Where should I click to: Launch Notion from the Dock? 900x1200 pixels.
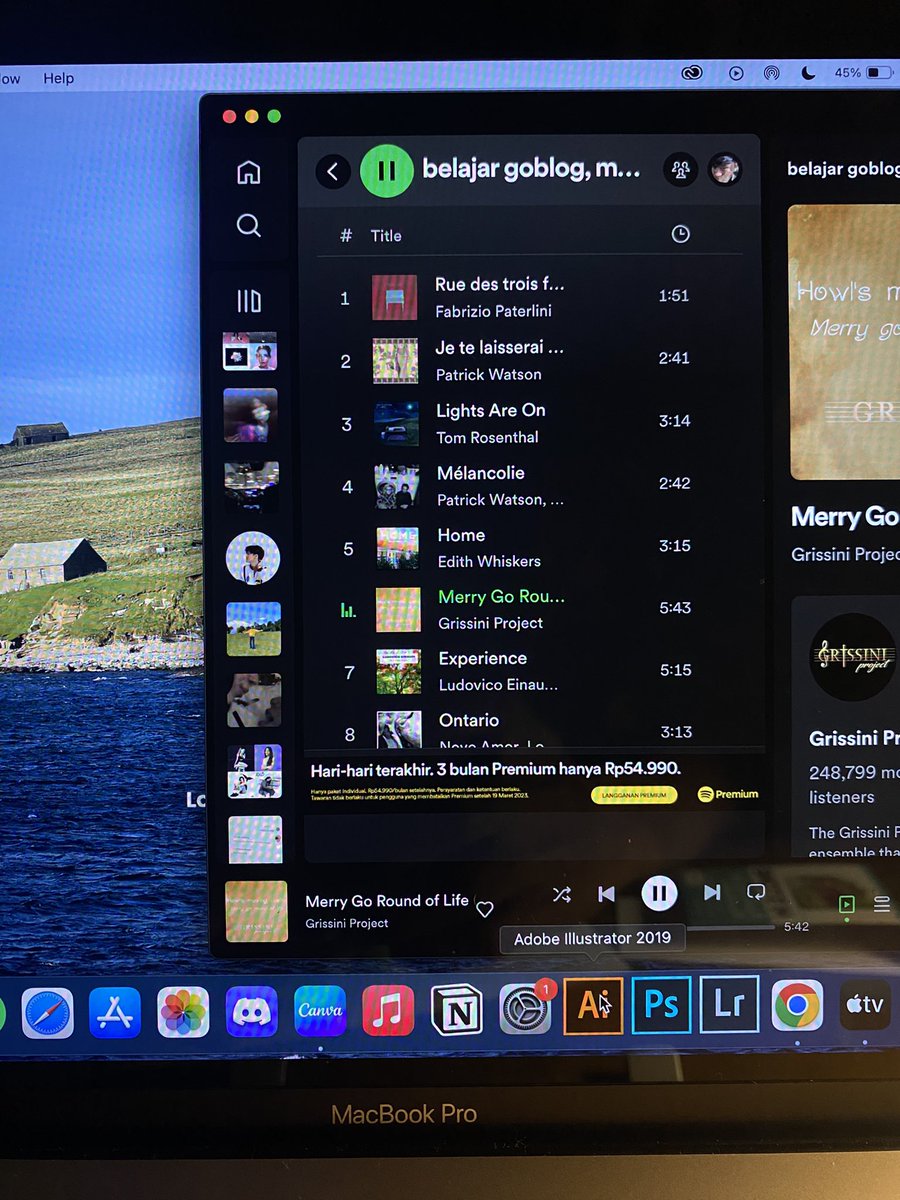[x=457, y=1009]
